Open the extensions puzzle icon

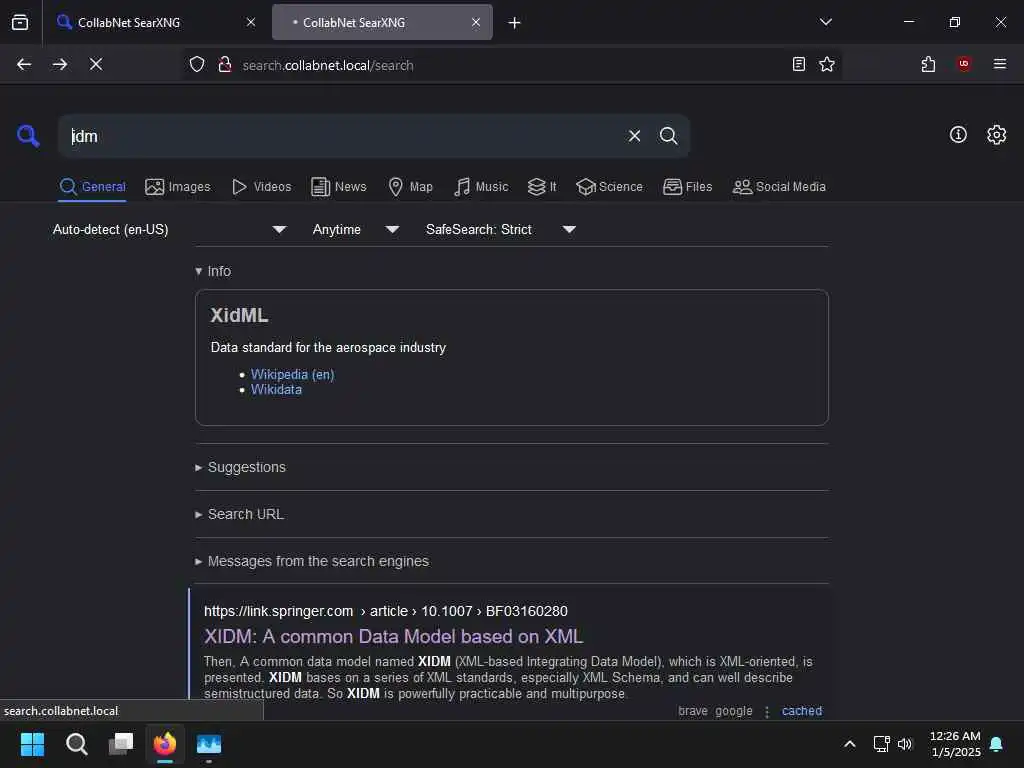(929, 64)
